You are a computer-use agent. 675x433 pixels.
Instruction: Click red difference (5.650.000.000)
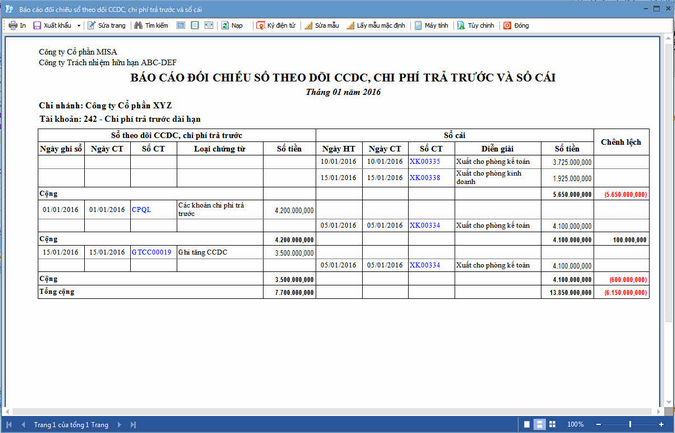coord(625,195)
